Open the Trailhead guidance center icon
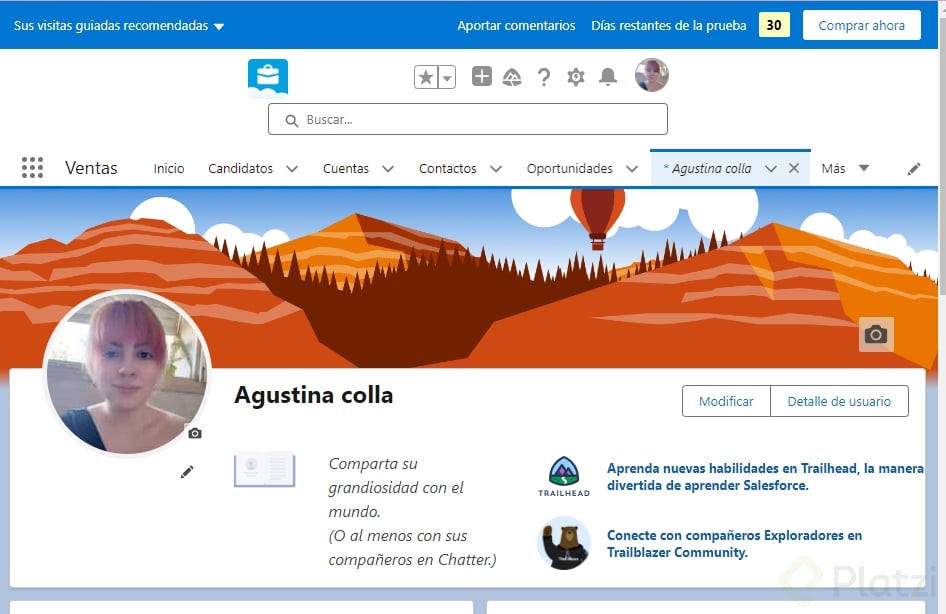Image resolution: width=946 pixels, height=614 pixels. (512, 77)
